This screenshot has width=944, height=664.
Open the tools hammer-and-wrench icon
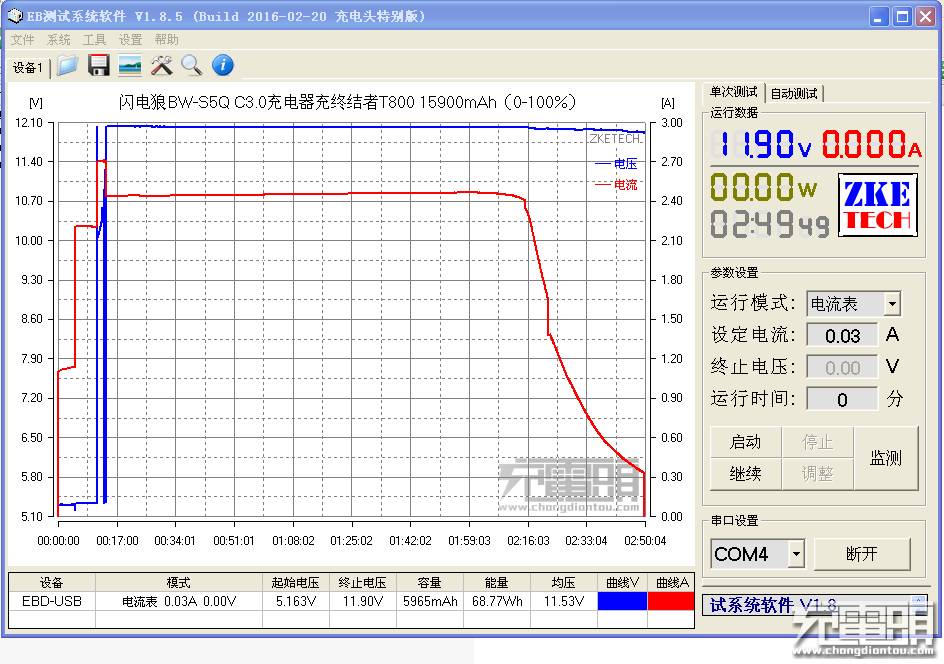[161, 65]
